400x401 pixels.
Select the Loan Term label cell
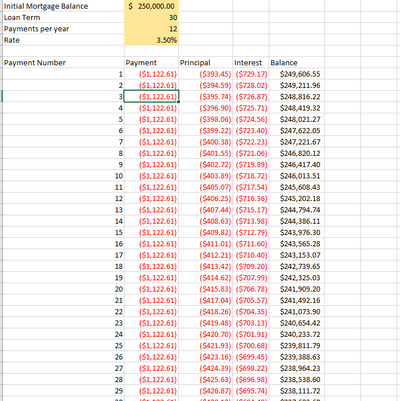tap(63, 18)
